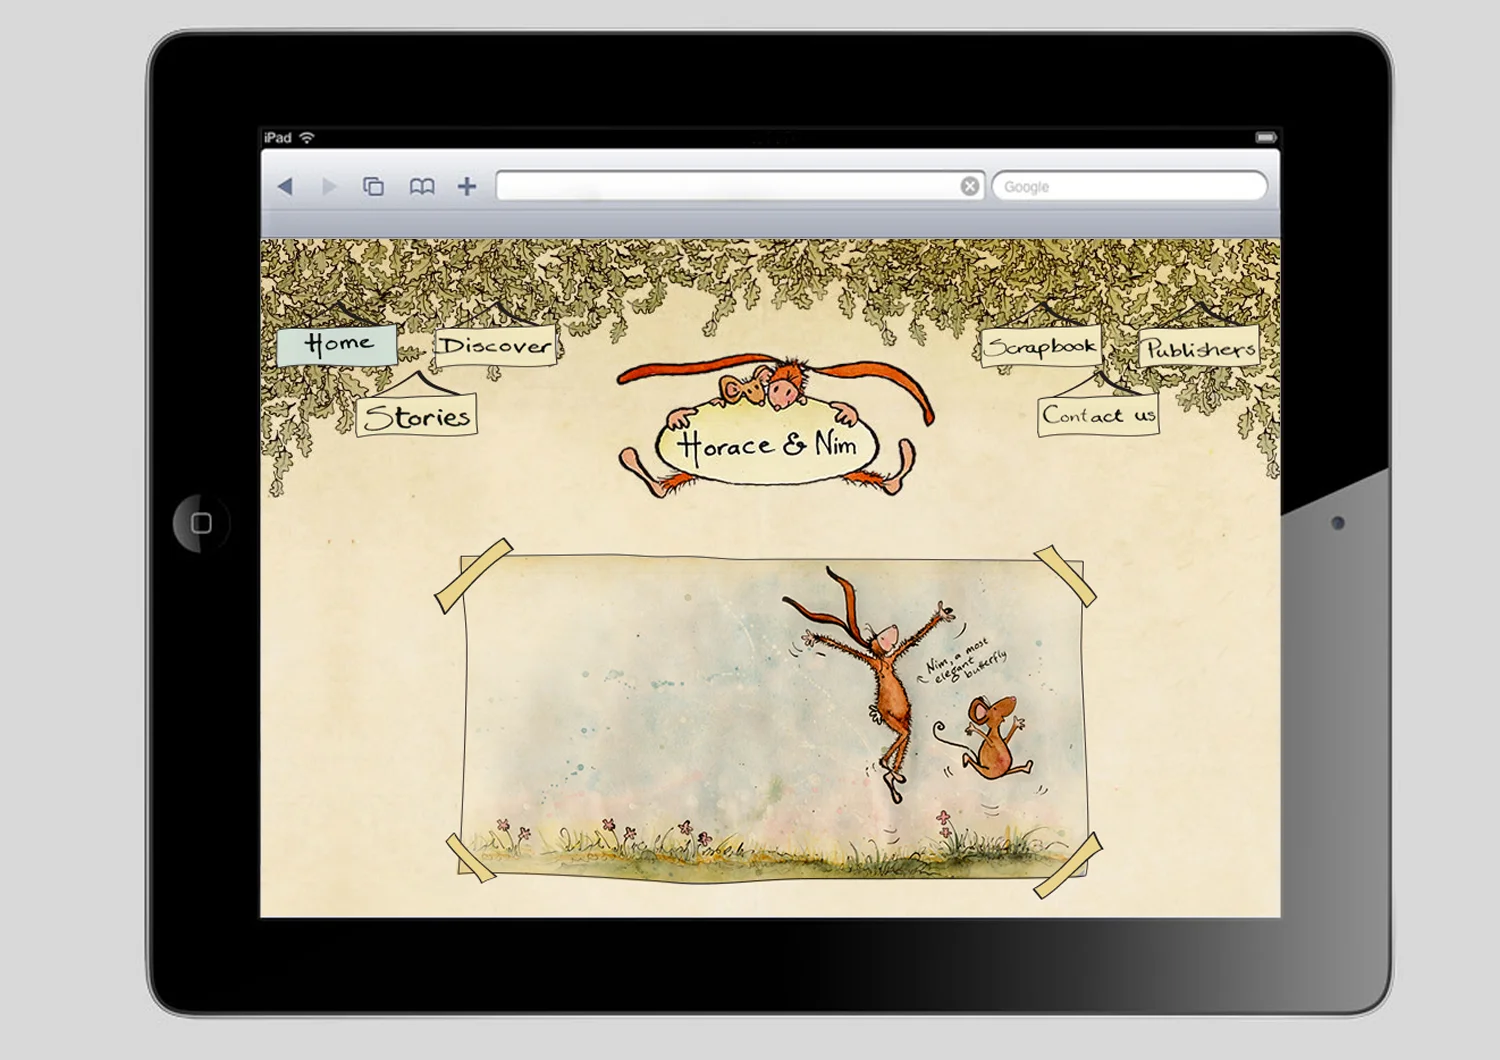The height and width of the screenshot is (1060, 1500).
Task: Open the Home hanging sign
Action: click(x=337, y=344)
